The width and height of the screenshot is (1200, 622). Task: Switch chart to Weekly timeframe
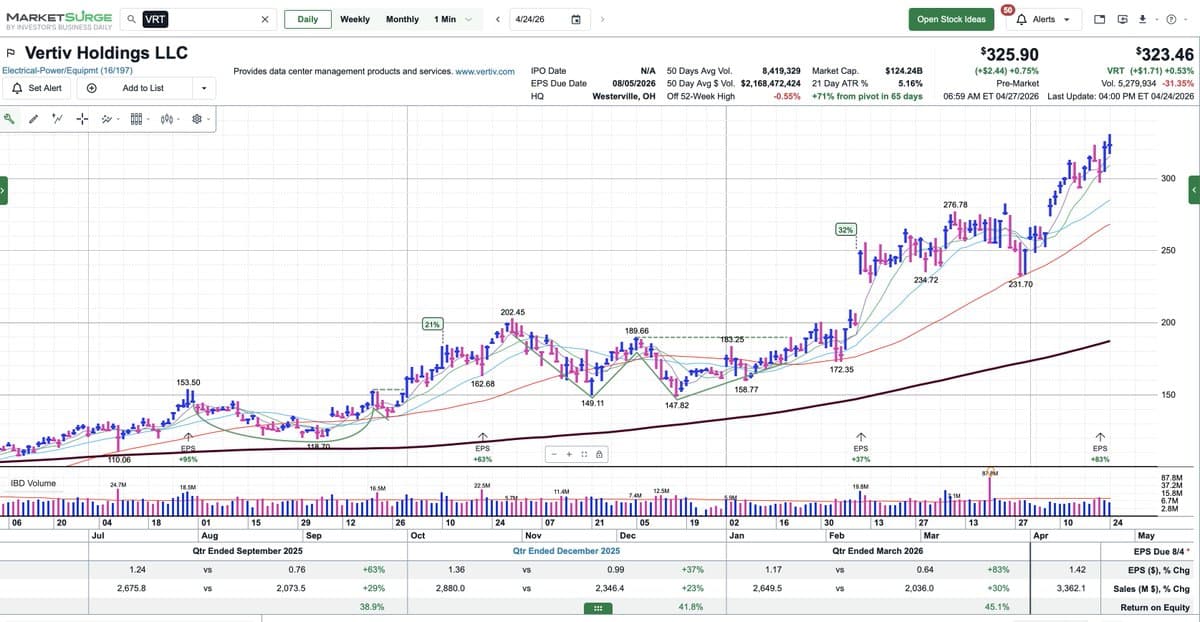pyautogui.click(x=354, y=19)
